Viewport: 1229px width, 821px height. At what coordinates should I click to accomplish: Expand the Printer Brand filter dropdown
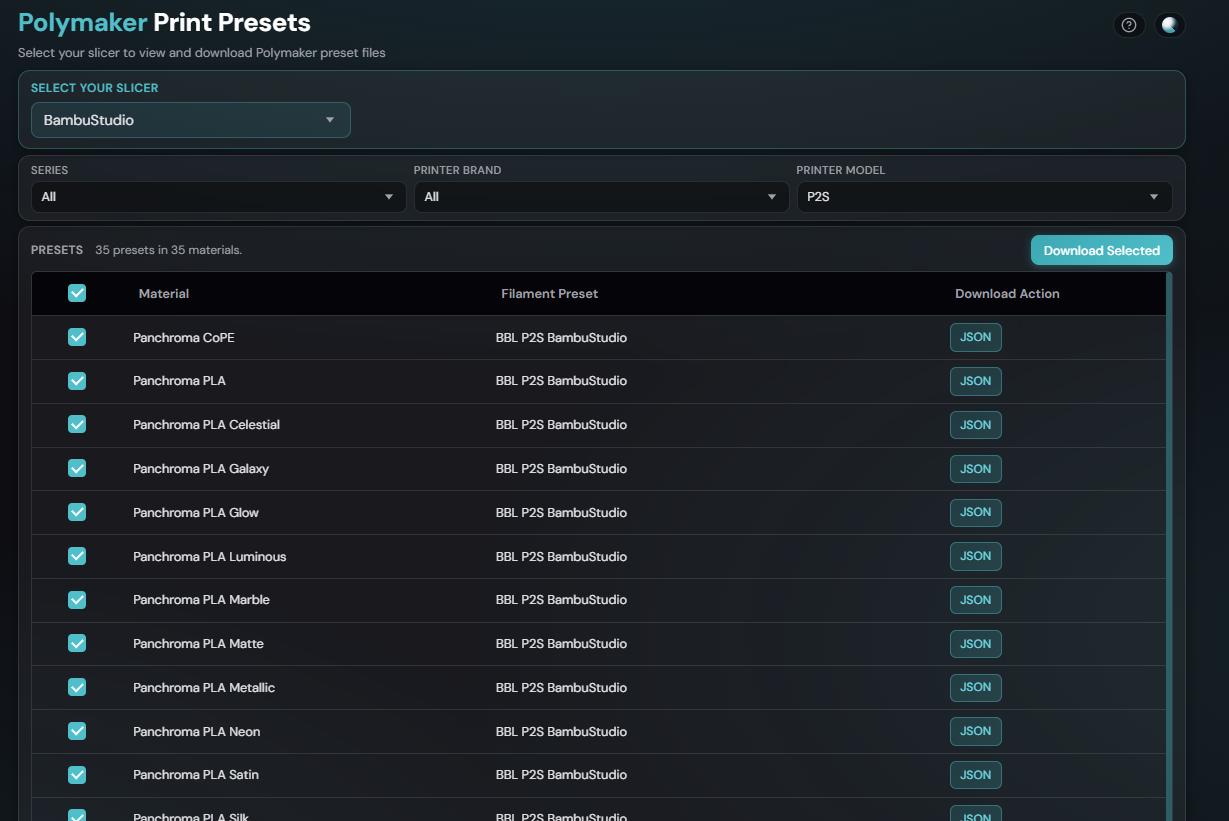tap(601, 197)
